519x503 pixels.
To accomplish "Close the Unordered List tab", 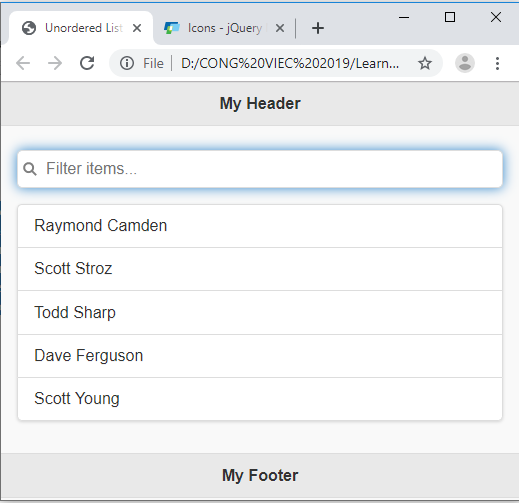I will click(137, 28).
